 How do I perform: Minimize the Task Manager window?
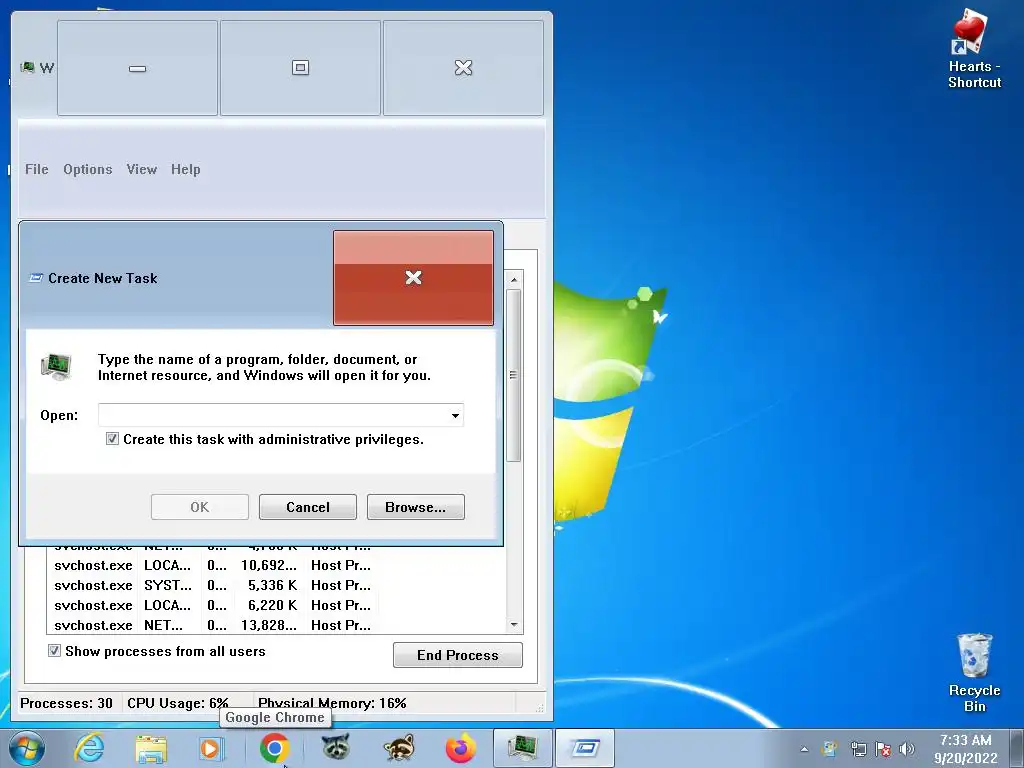(x=137, y=68)
